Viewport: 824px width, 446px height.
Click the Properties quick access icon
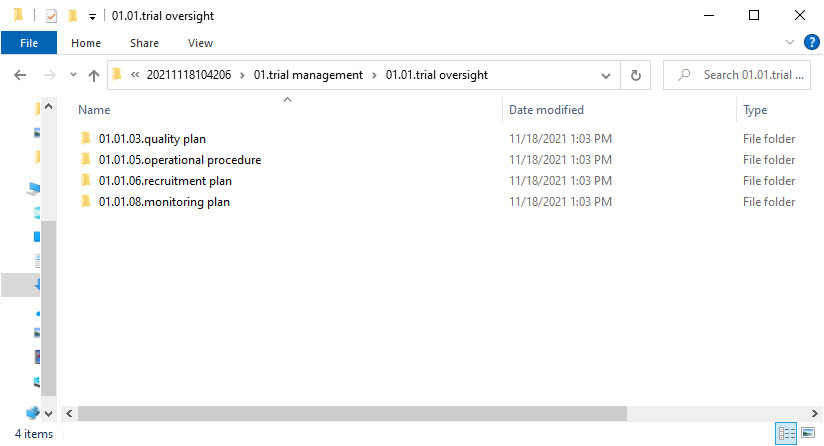(x=52, y=16)
